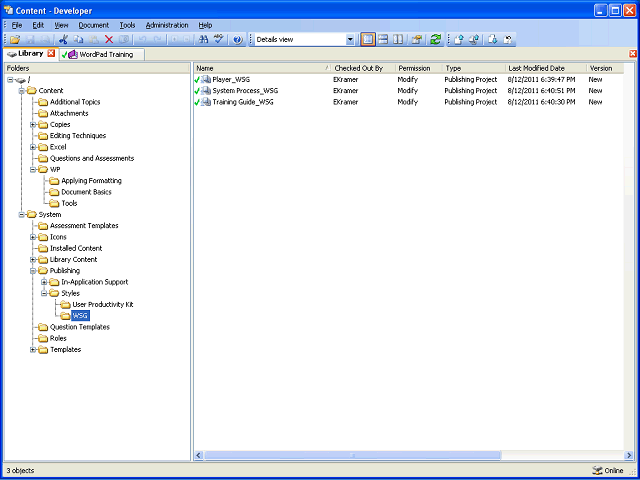Expand the Templates folder

[x=33, y=350]
